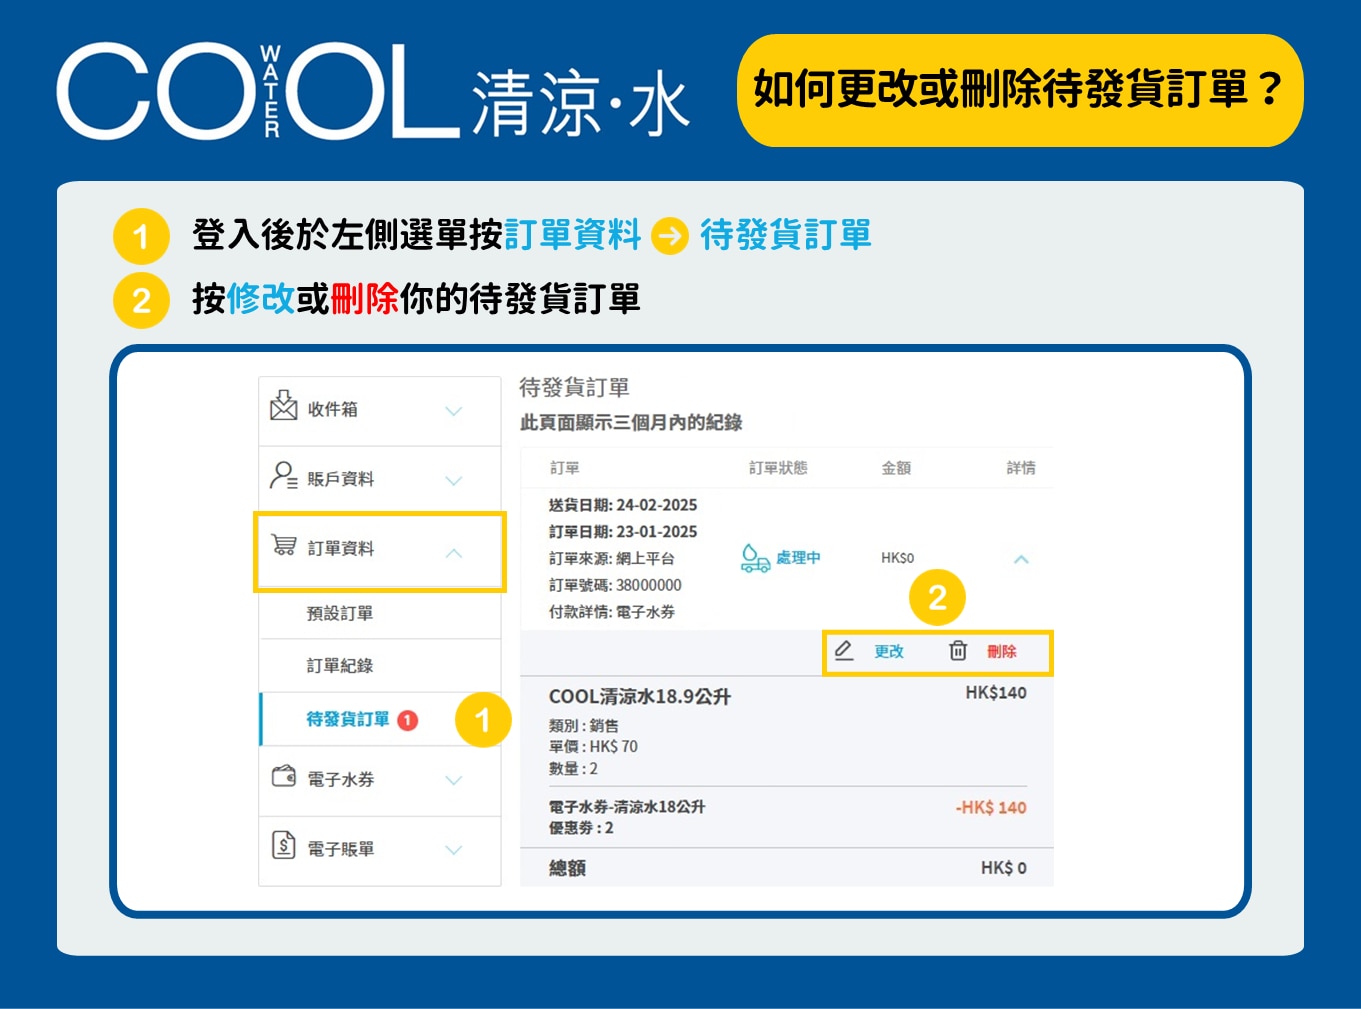Click the -HK$ 140 discount amount
The image size is (1361, 1009).
pyautogui.click(x=991, y=807)
